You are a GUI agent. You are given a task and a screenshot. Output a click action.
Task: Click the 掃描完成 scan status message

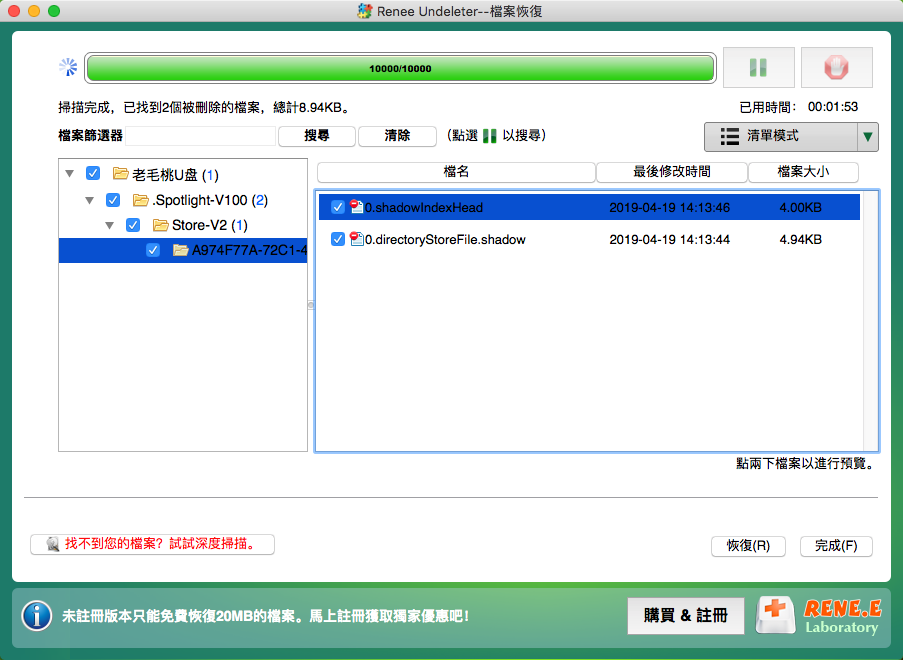[204, 107]
